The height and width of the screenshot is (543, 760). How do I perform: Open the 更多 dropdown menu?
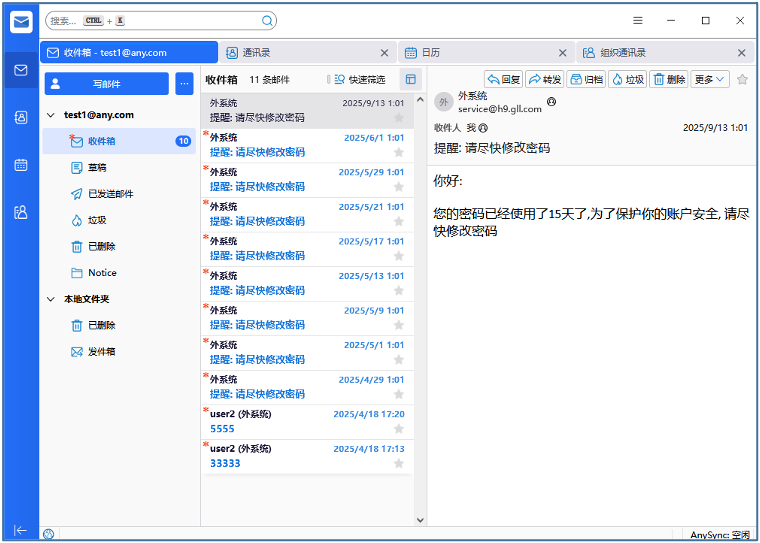click(x=710, y=79)
